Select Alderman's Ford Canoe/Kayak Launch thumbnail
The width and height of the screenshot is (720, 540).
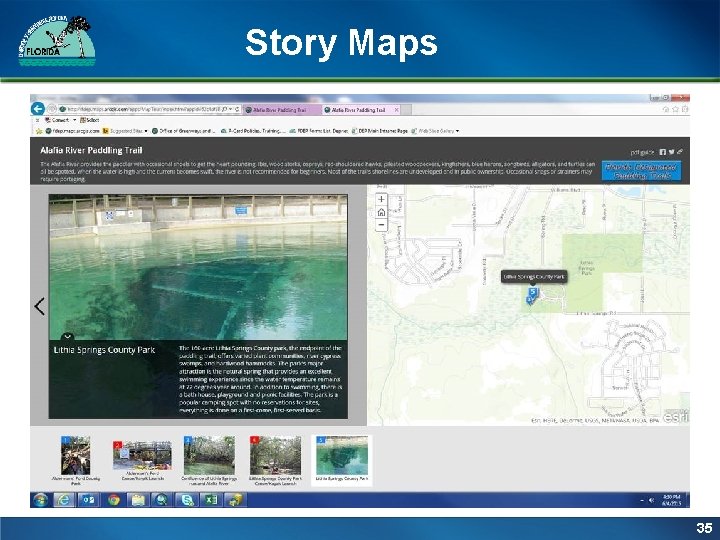(142, 461)
